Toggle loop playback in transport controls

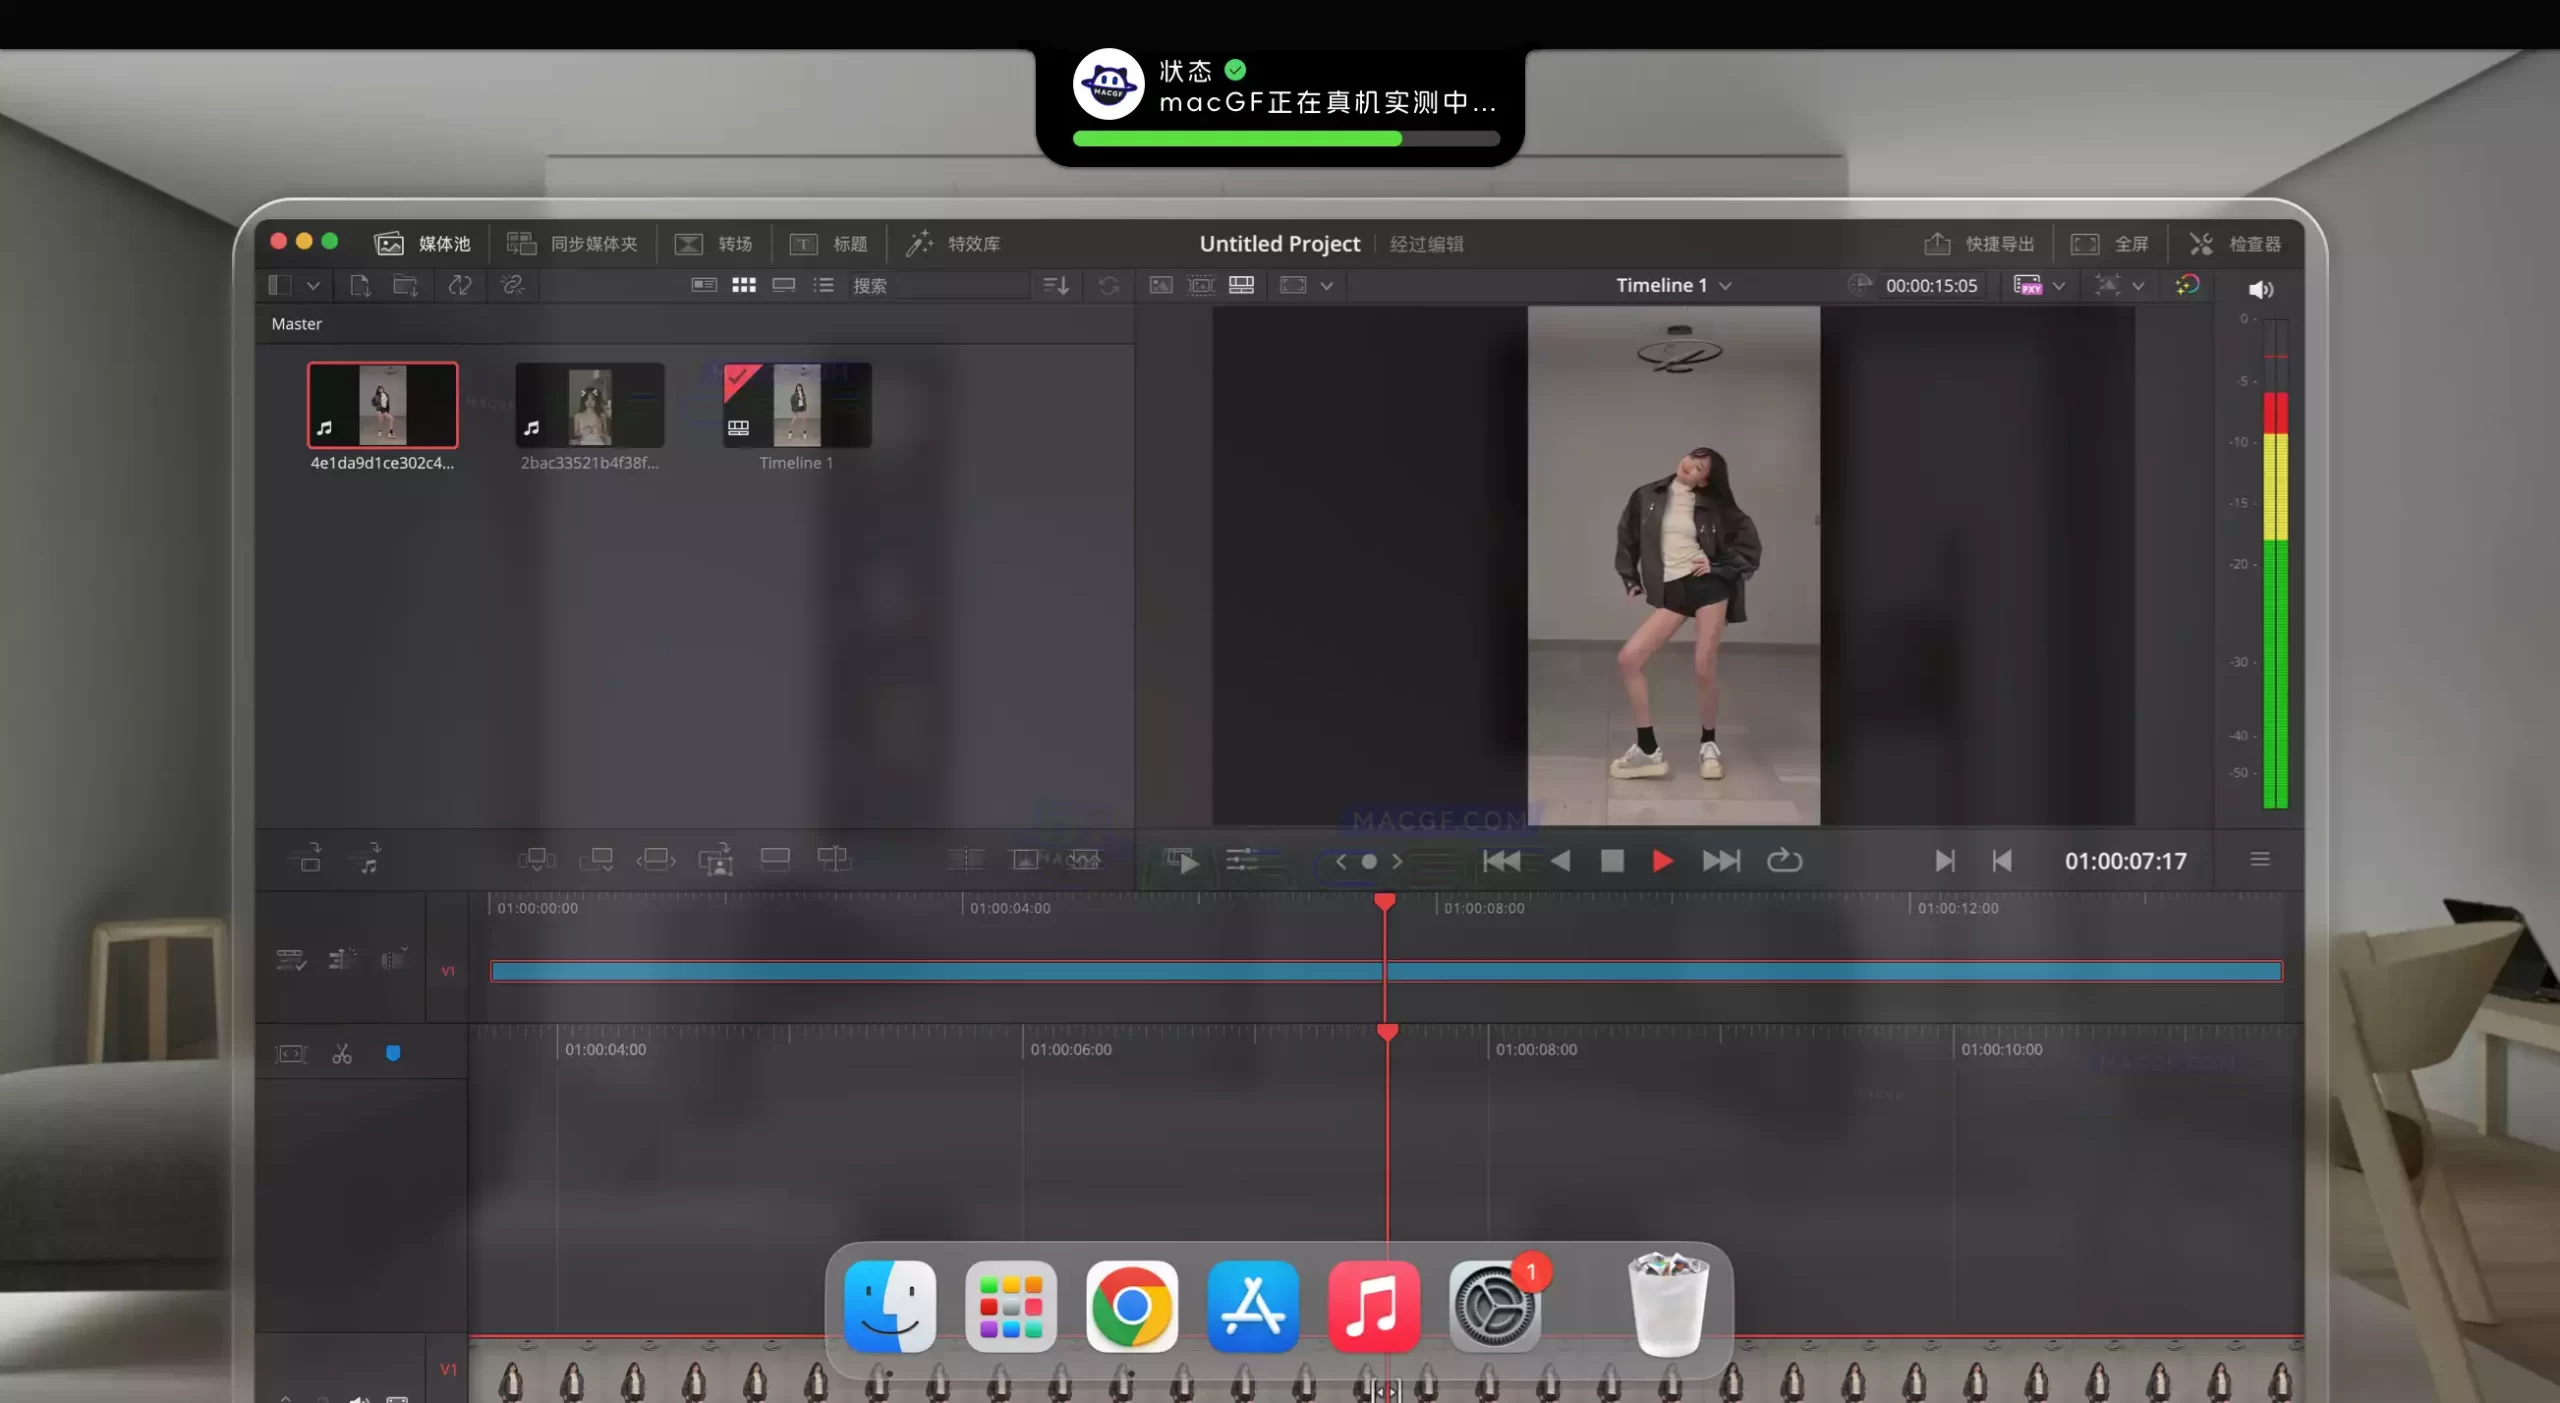point(1784,861)
